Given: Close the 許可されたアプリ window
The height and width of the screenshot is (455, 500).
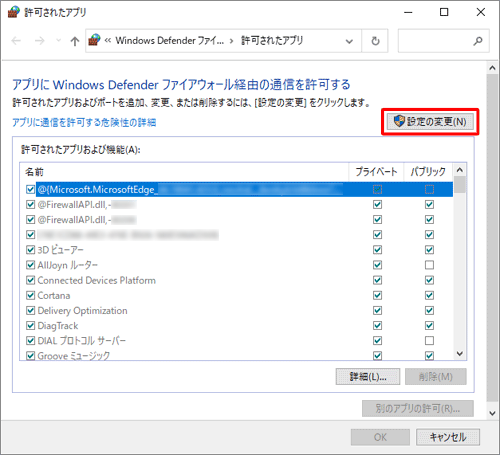Looking at the screenshot, I should [x=481, y=12].
